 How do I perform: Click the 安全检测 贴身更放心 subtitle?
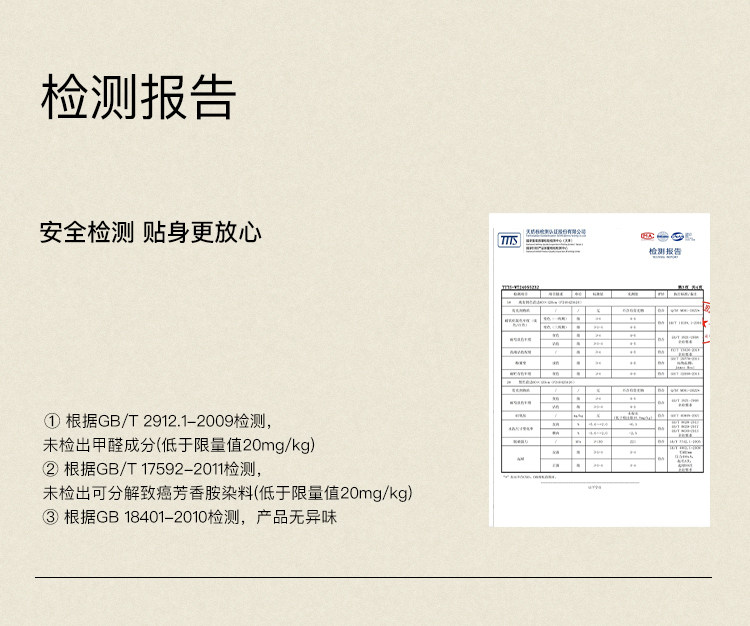tap(150, 232)
